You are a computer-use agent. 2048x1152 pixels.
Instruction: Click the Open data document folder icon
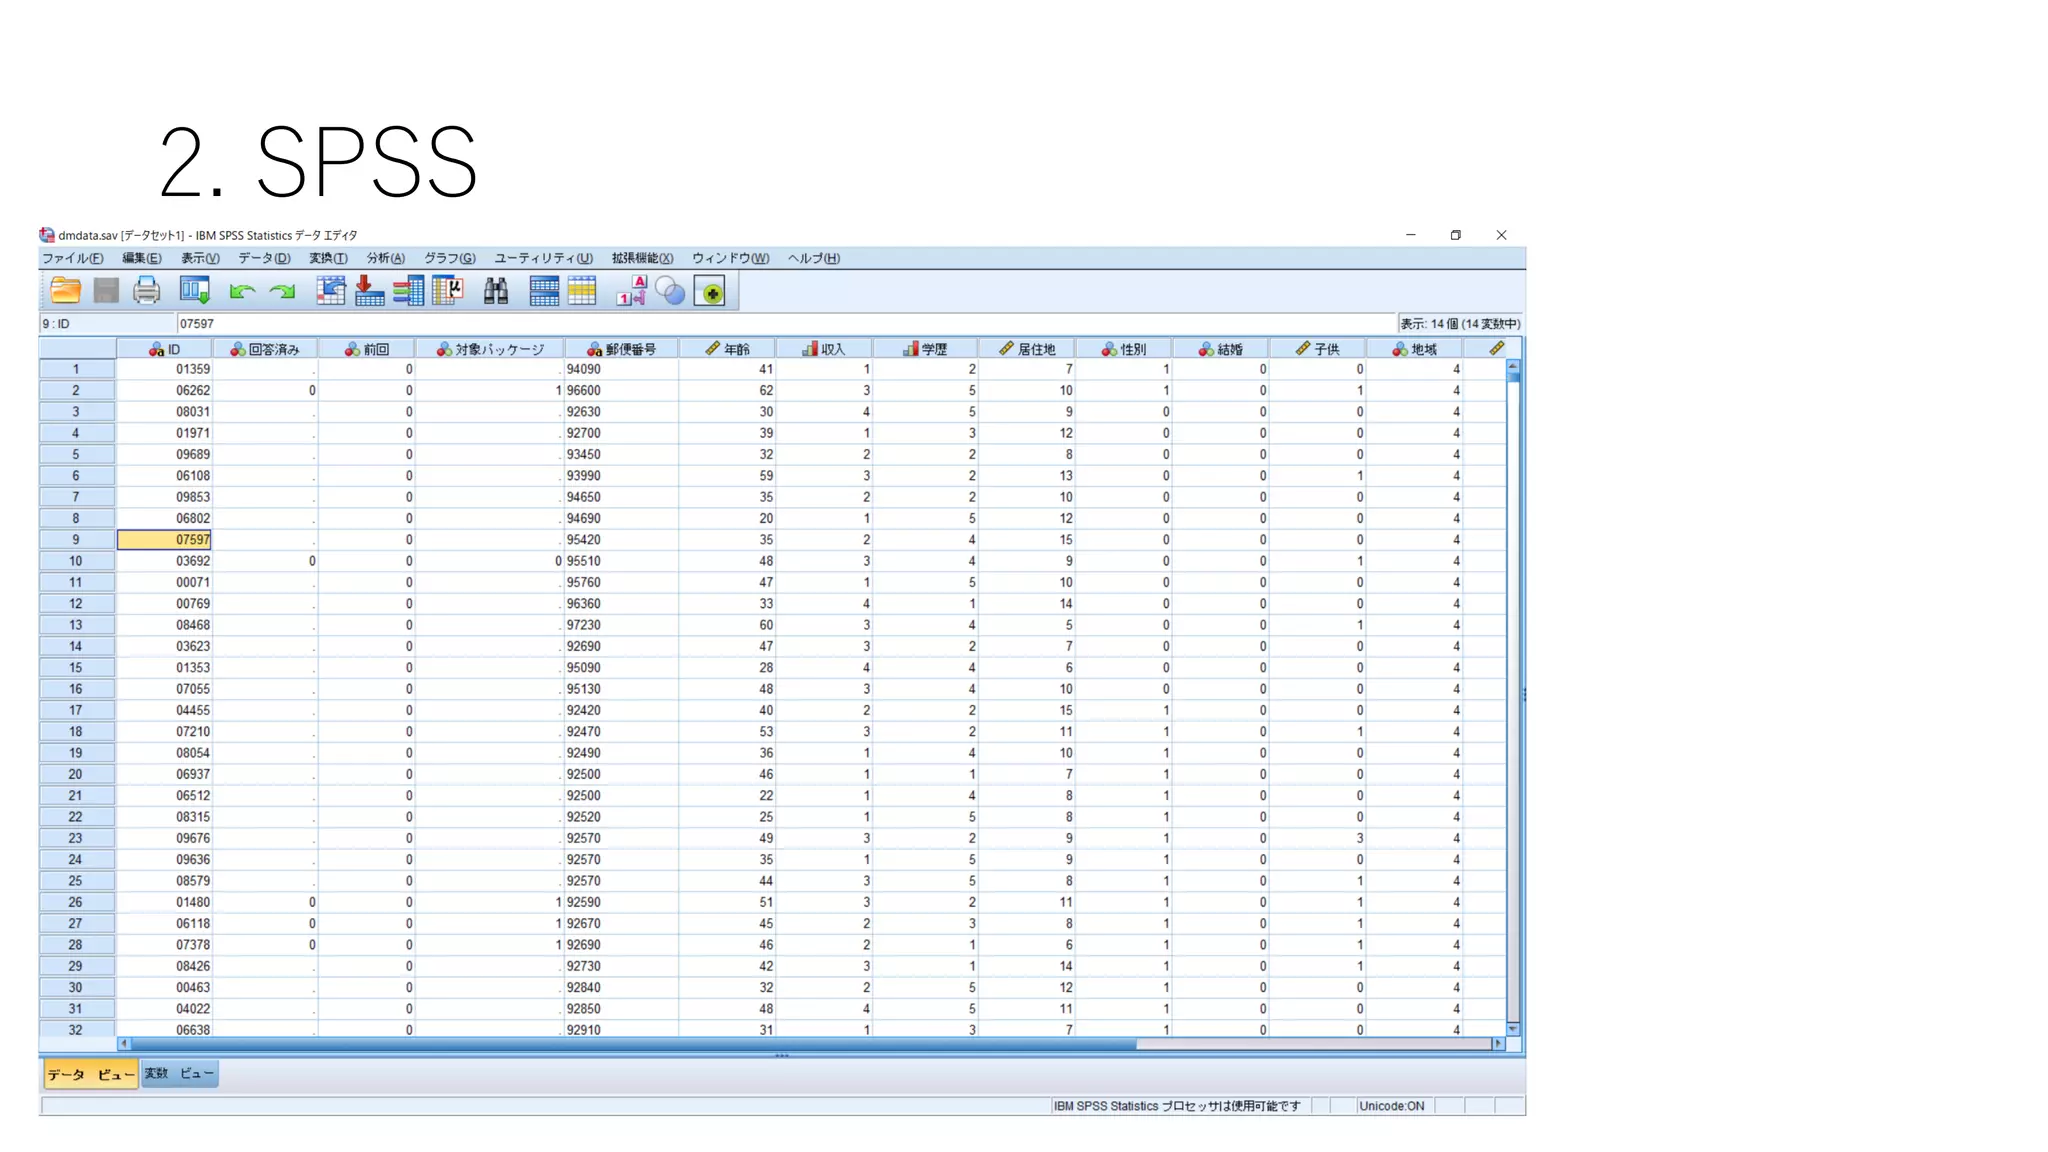click(x=66, y=291)
